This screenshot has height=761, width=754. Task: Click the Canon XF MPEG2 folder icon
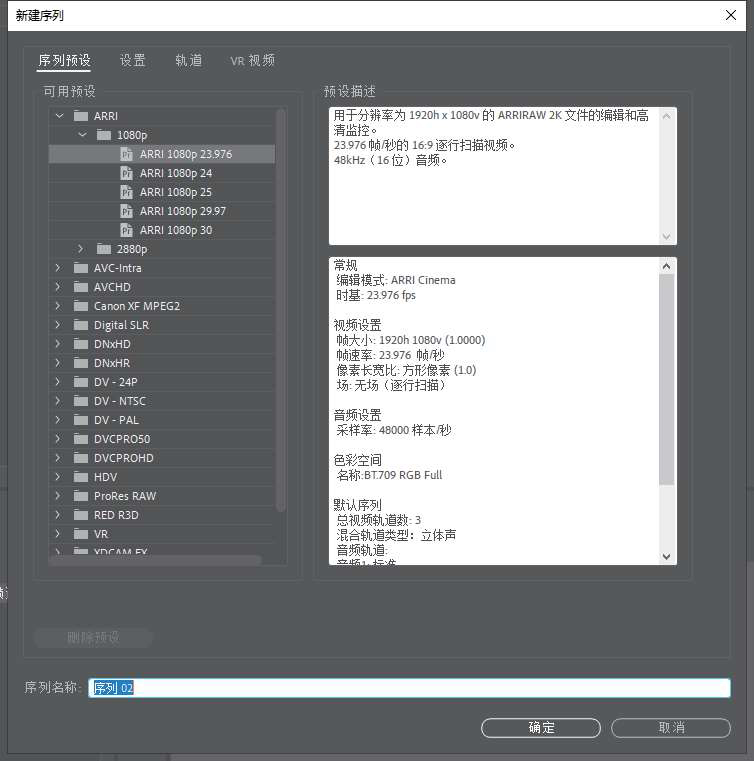click(x=81, y=306)
